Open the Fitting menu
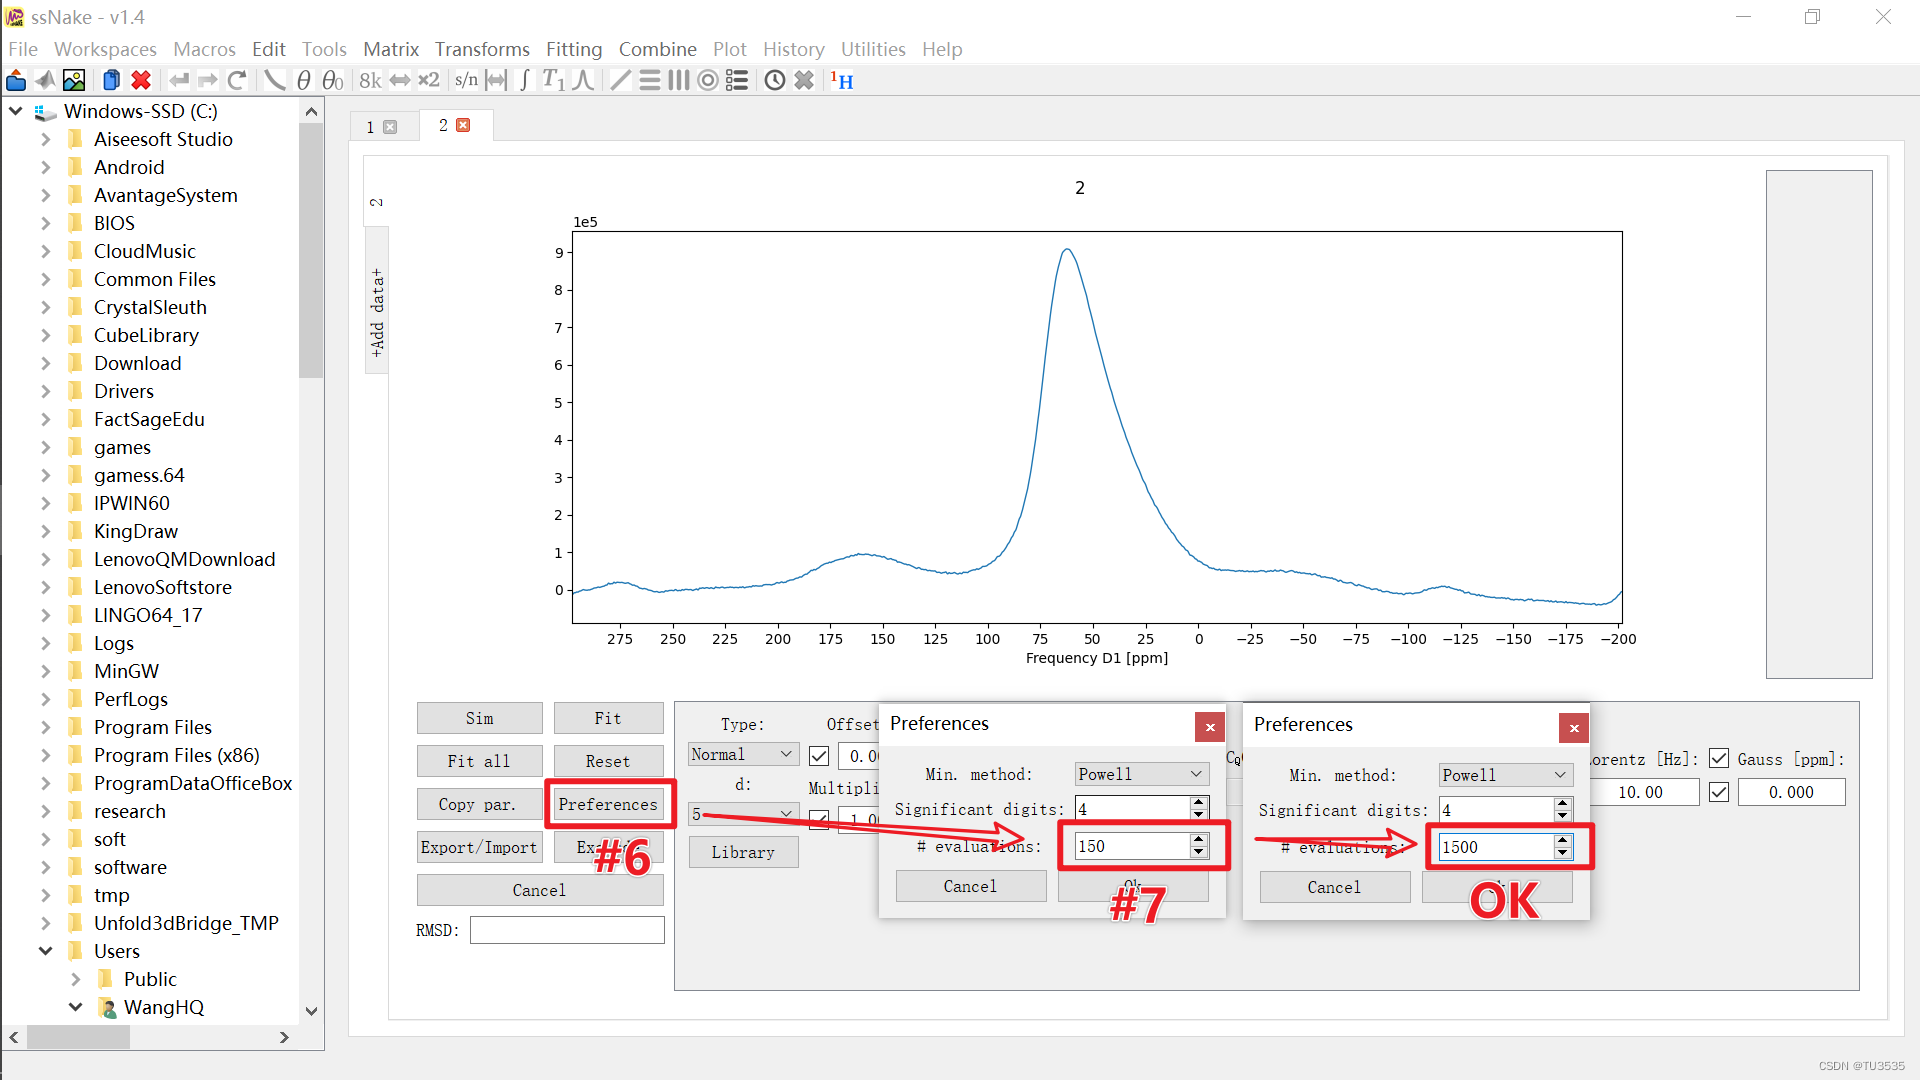The image size is (1920, 1080). 573,49
